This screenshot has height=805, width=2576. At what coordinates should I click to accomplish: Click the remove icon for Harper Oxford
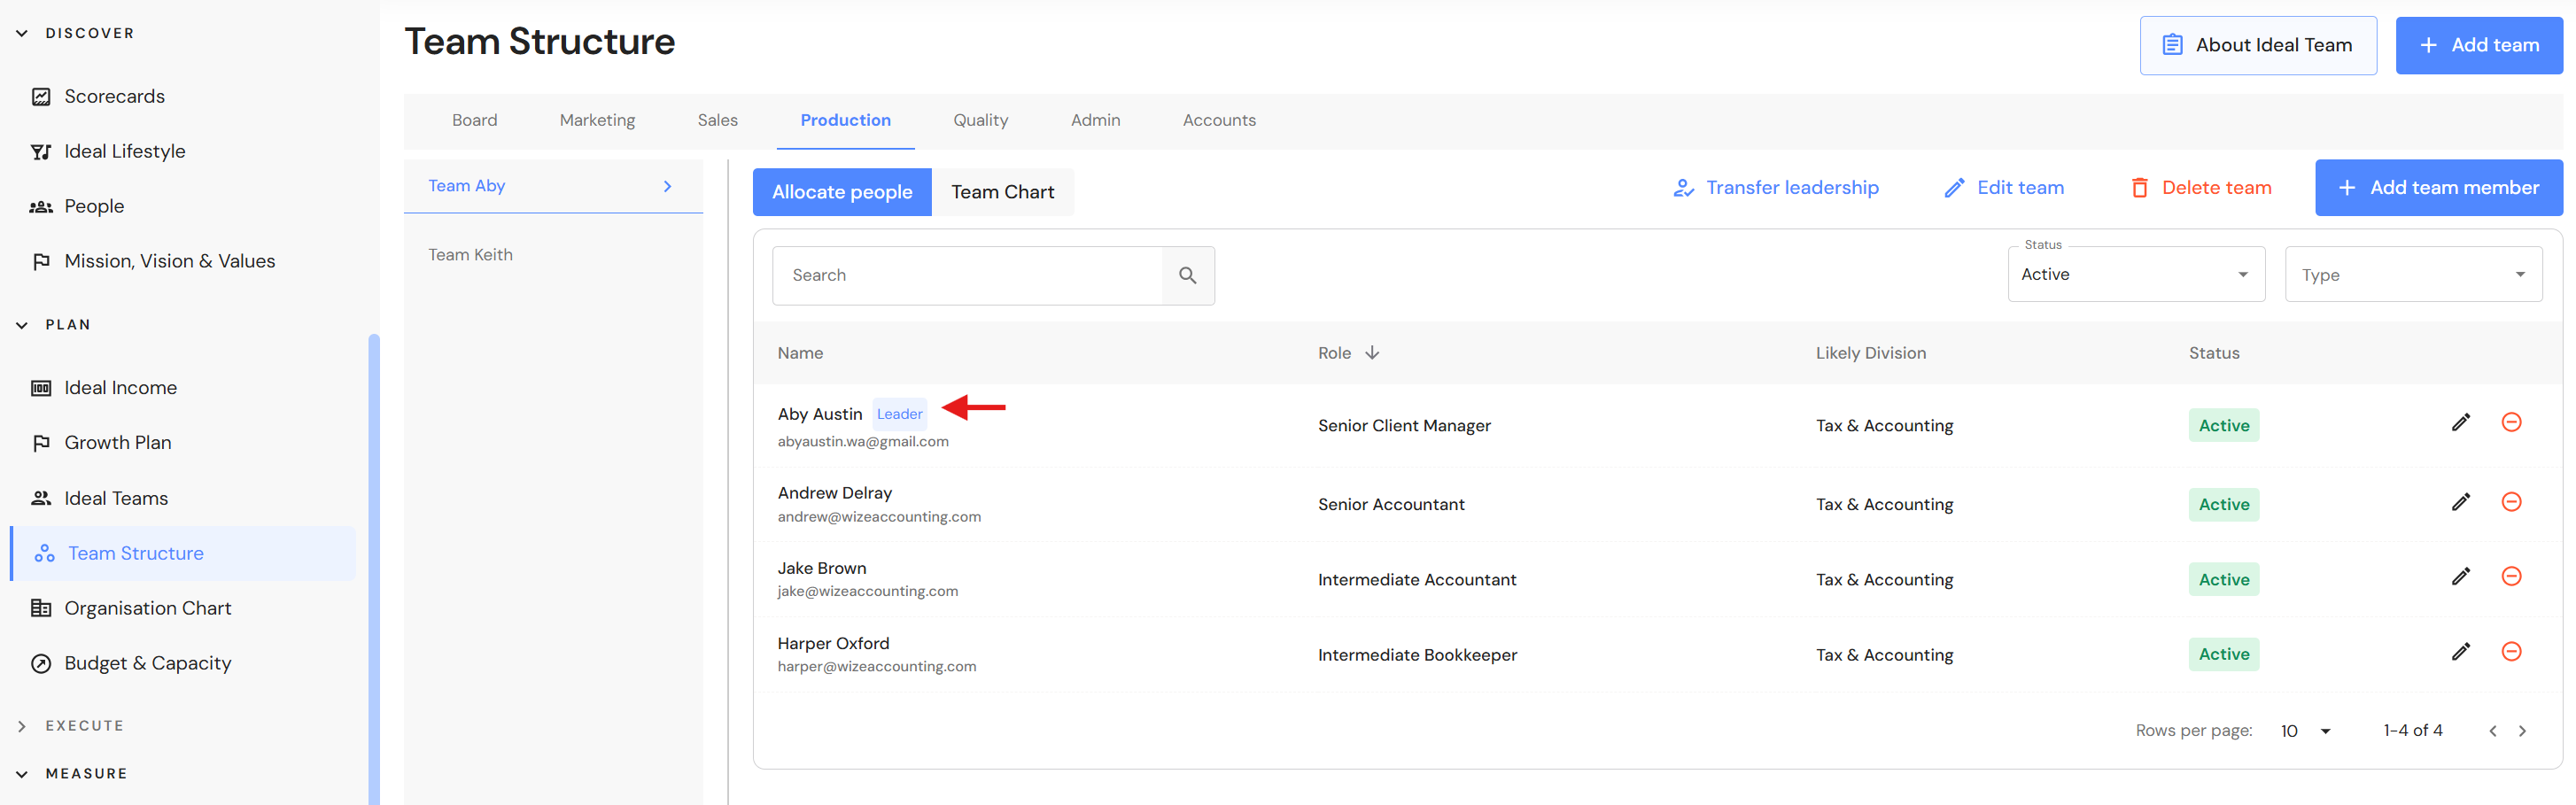(x=2510, y=652)
